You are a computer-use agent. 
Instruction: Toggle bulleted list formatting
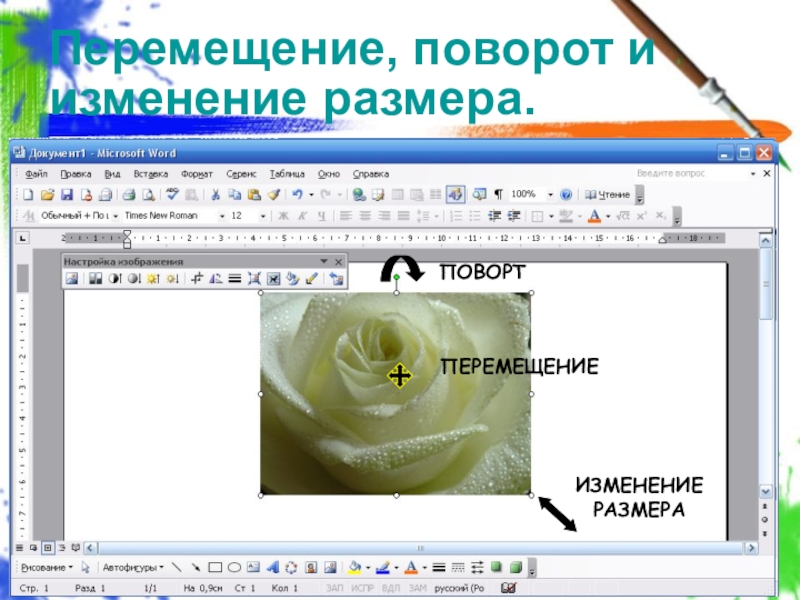[475, 216]
